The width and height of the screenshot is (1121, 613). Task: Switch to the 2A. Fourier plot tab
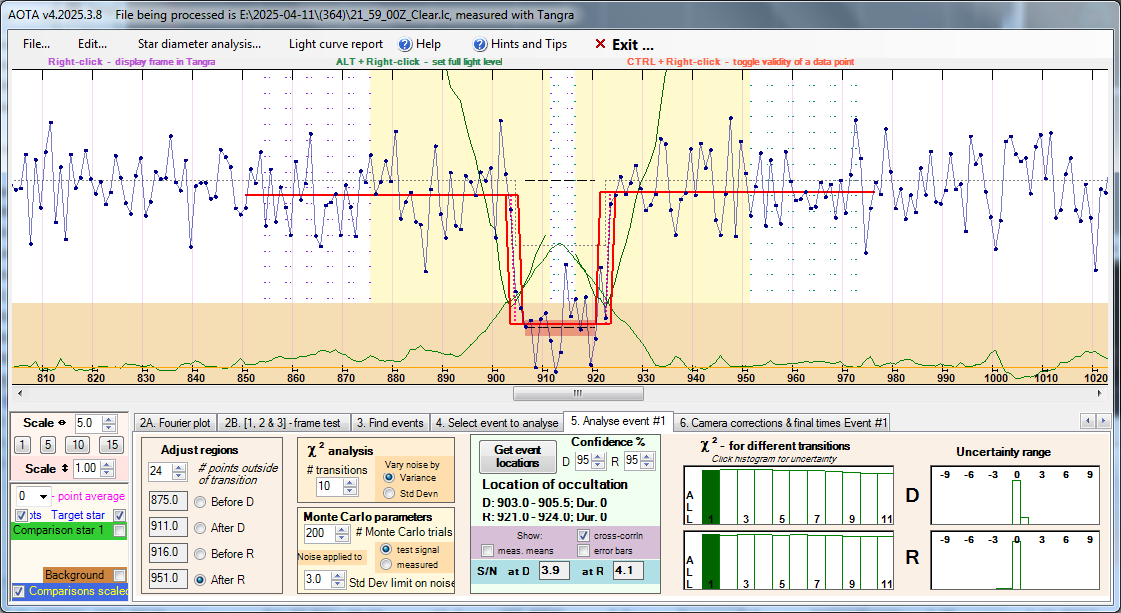[x=175, y=423]
